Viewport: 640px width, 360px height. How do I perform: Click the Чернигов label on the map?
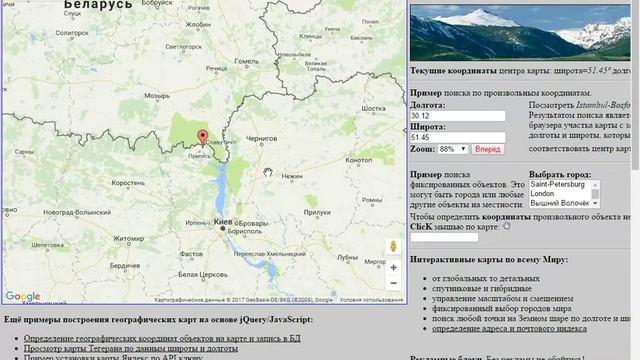pyautogui.click(x=261, y=139)
